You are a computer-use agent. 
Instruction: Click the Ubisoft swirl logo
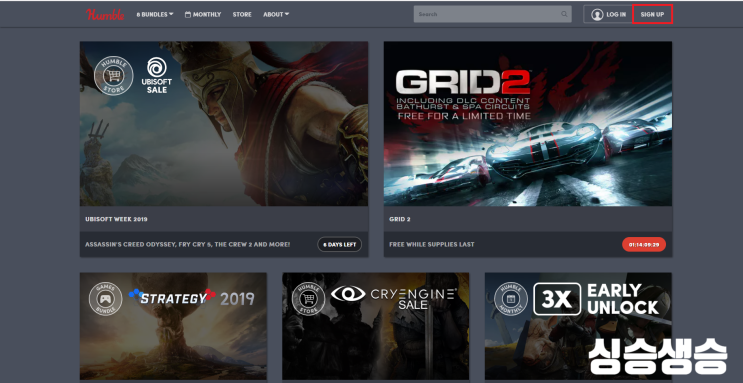[x=157, y=67]
